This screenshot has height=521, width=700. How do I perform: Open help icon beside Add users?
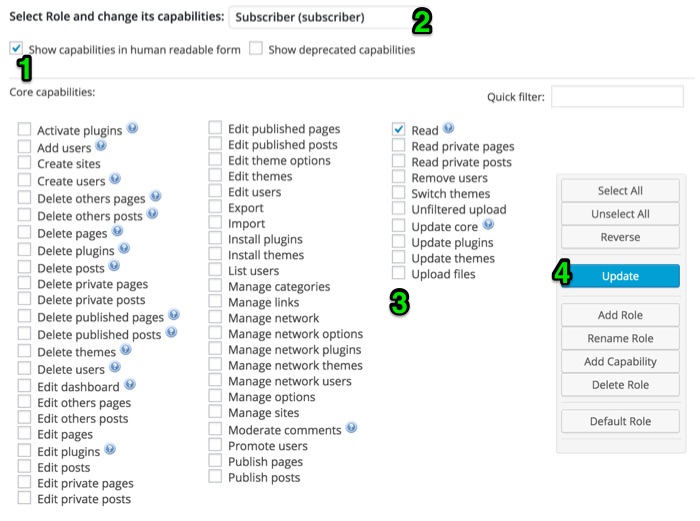pyautogui.click(x=101, y=145)
